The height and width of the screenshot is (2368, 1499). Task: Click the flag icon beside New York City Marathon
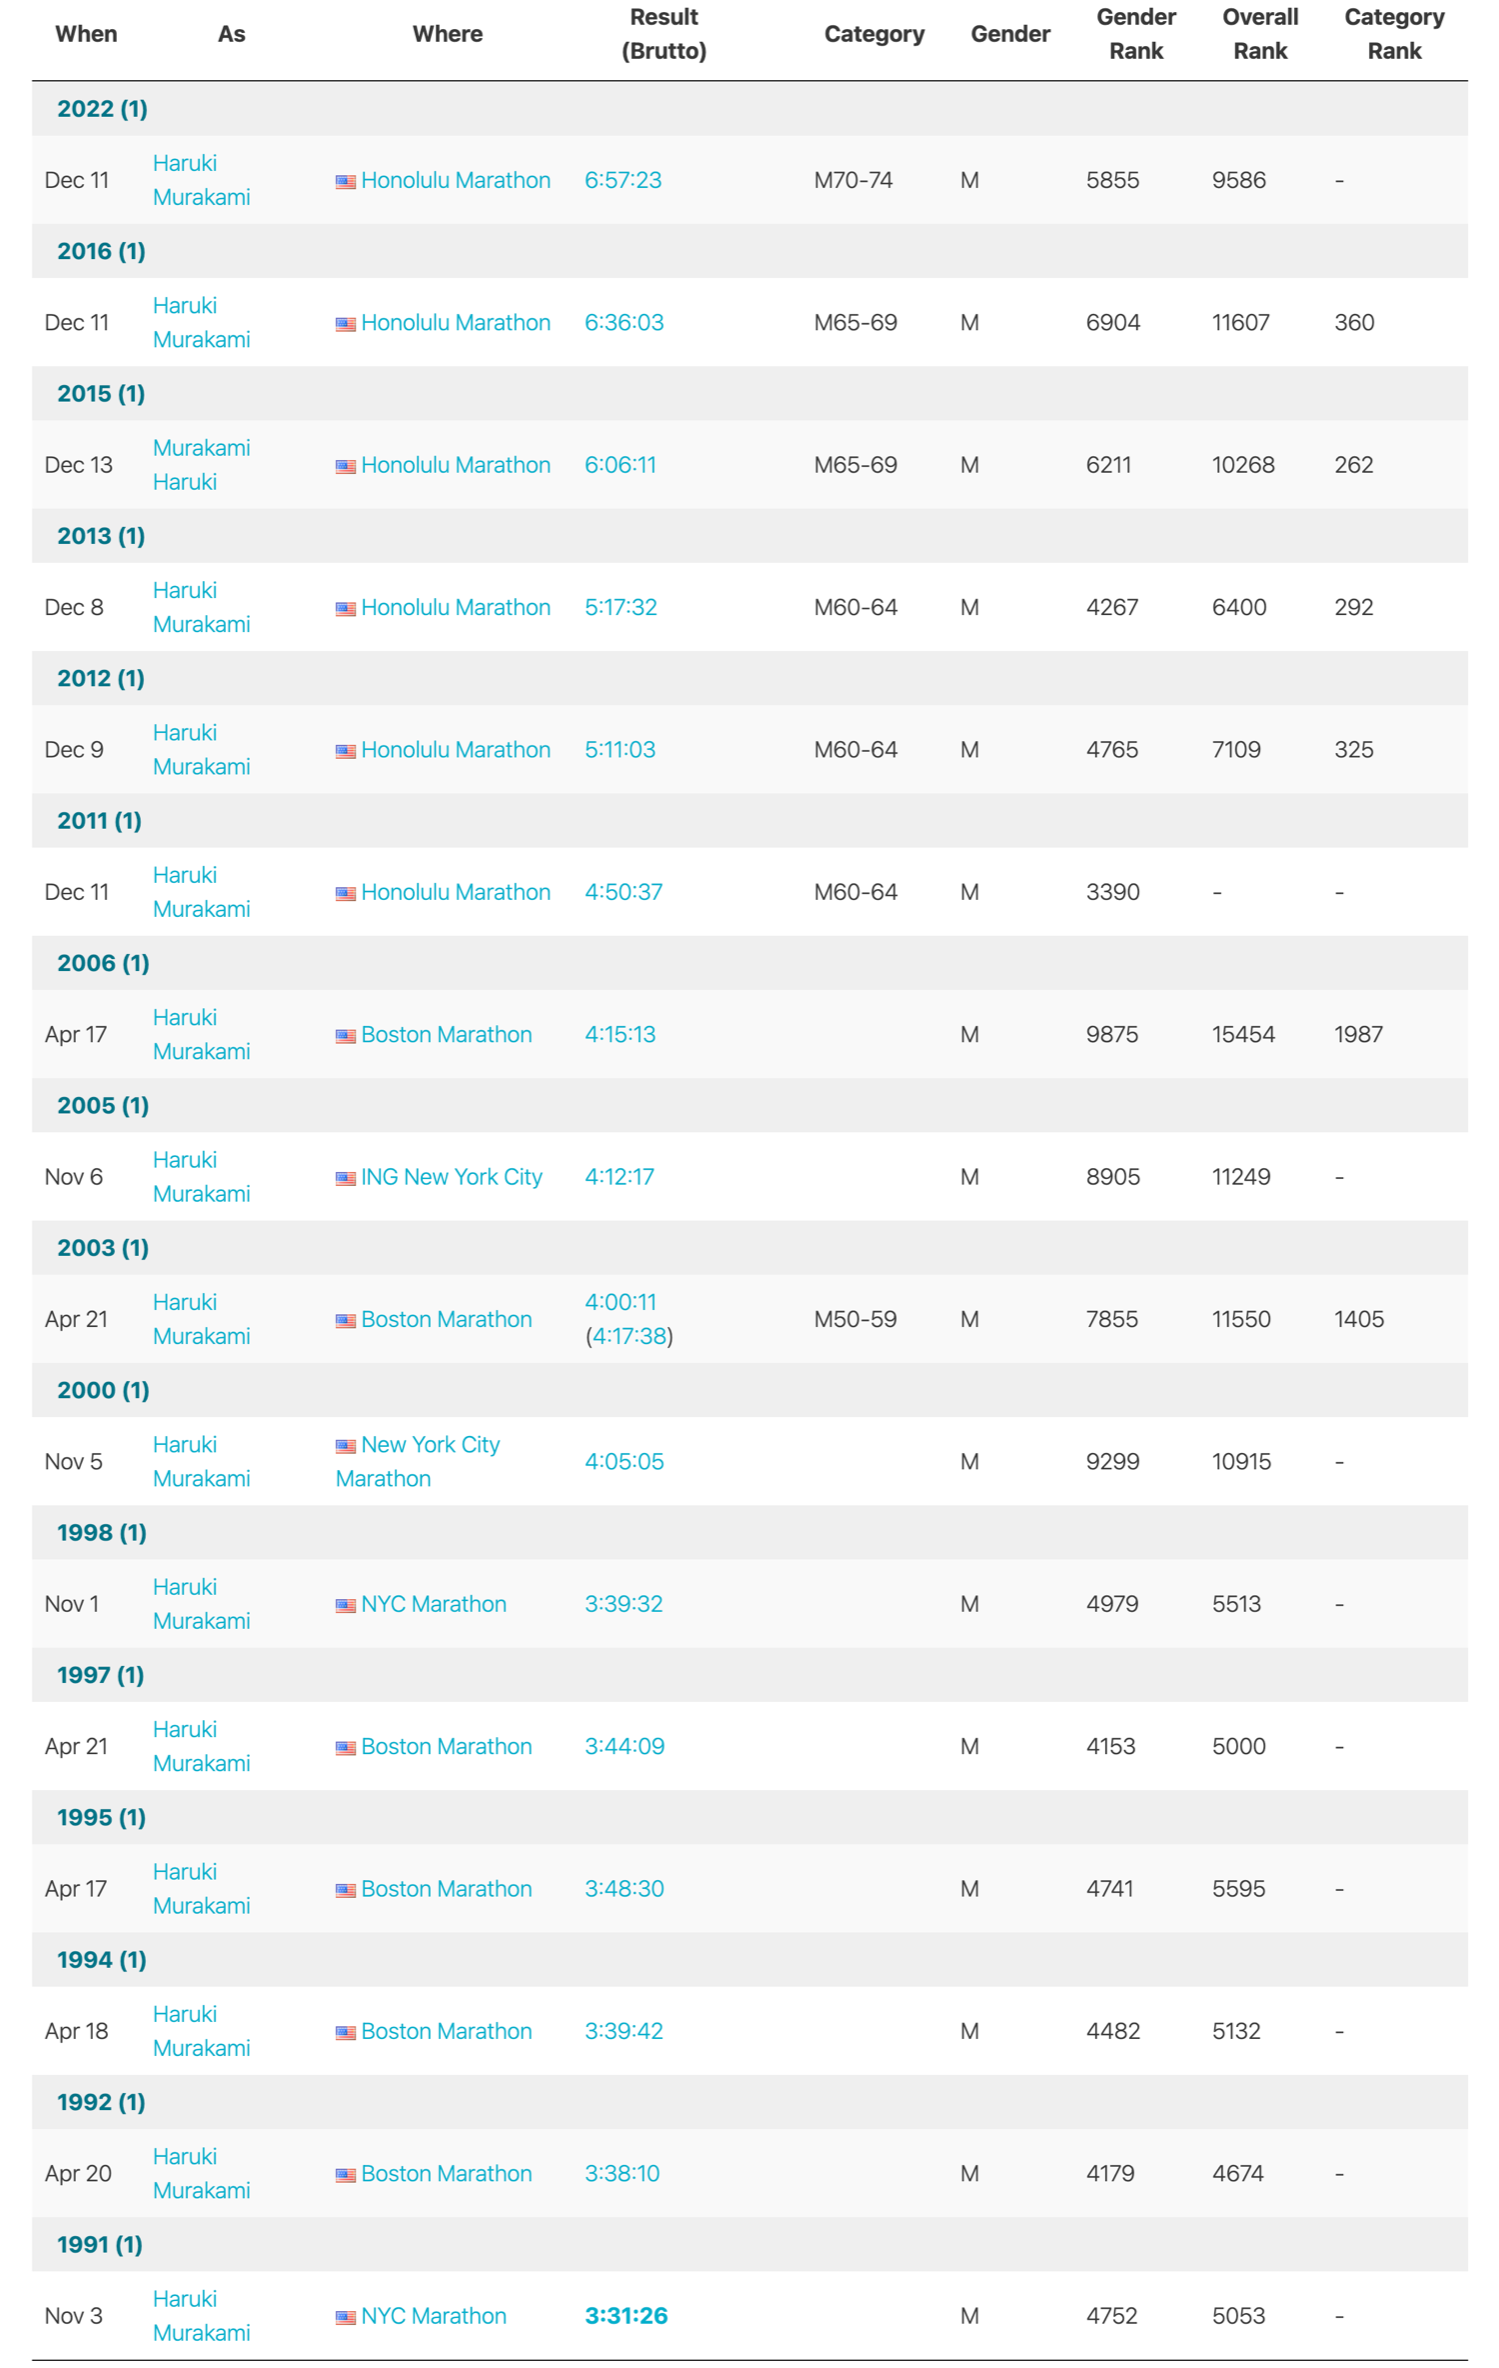(345, 1446)
